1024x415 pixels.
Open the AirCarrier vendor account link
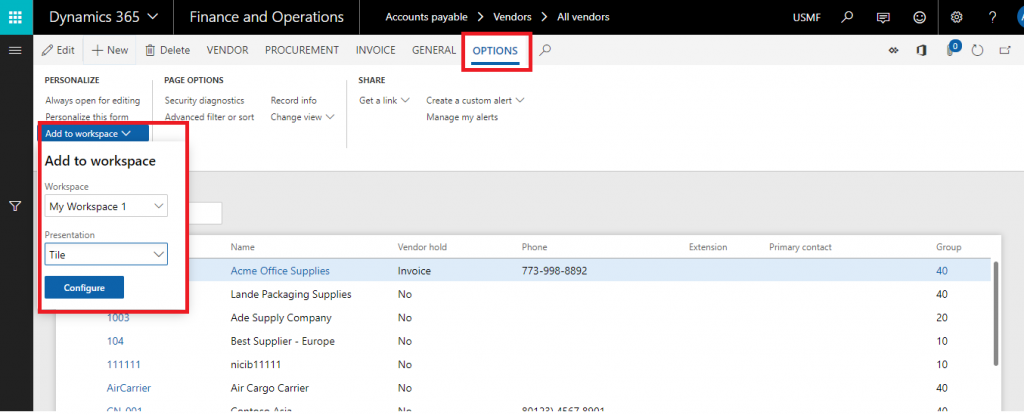[129, 388]
